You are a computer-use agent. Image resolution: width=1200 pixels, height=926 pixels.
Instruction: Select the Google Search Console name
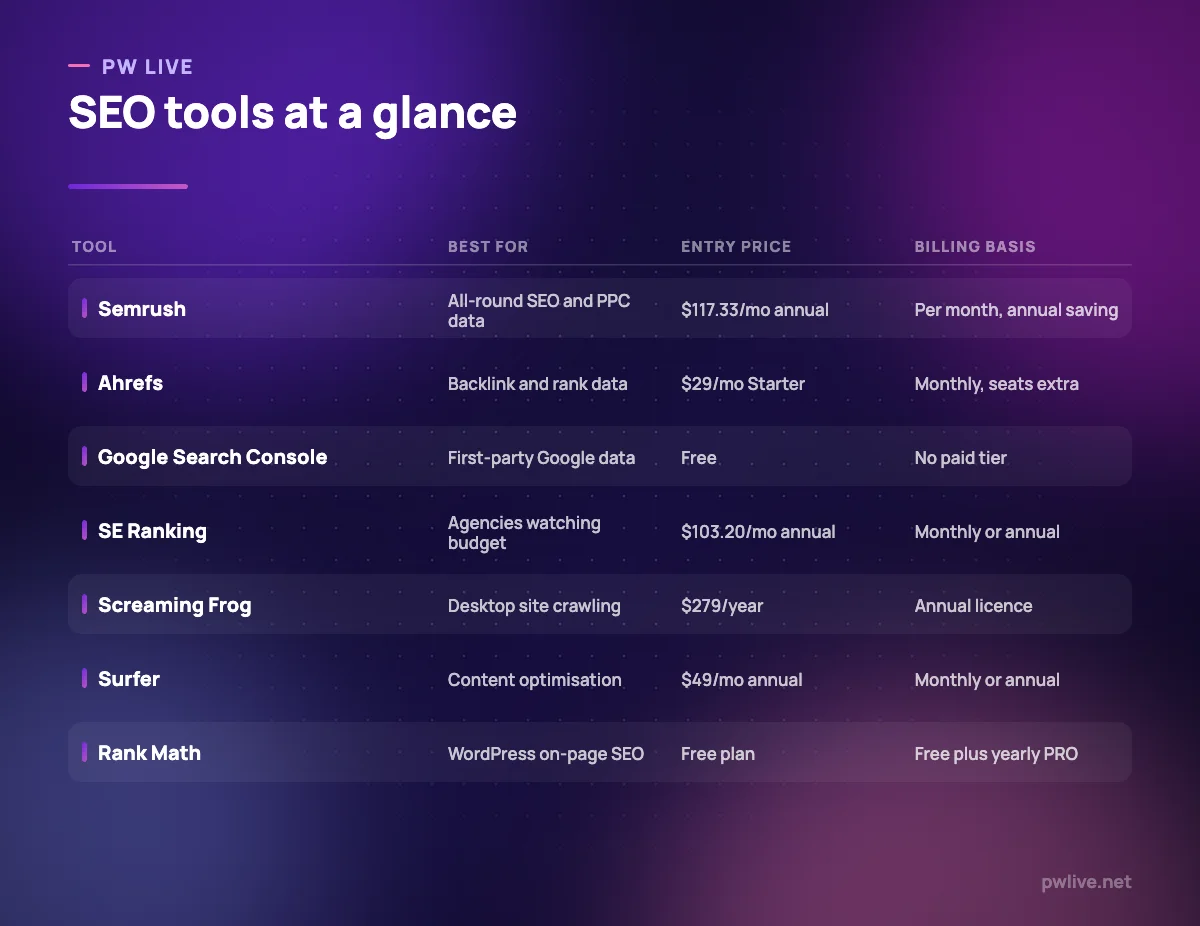pos(213,457)
